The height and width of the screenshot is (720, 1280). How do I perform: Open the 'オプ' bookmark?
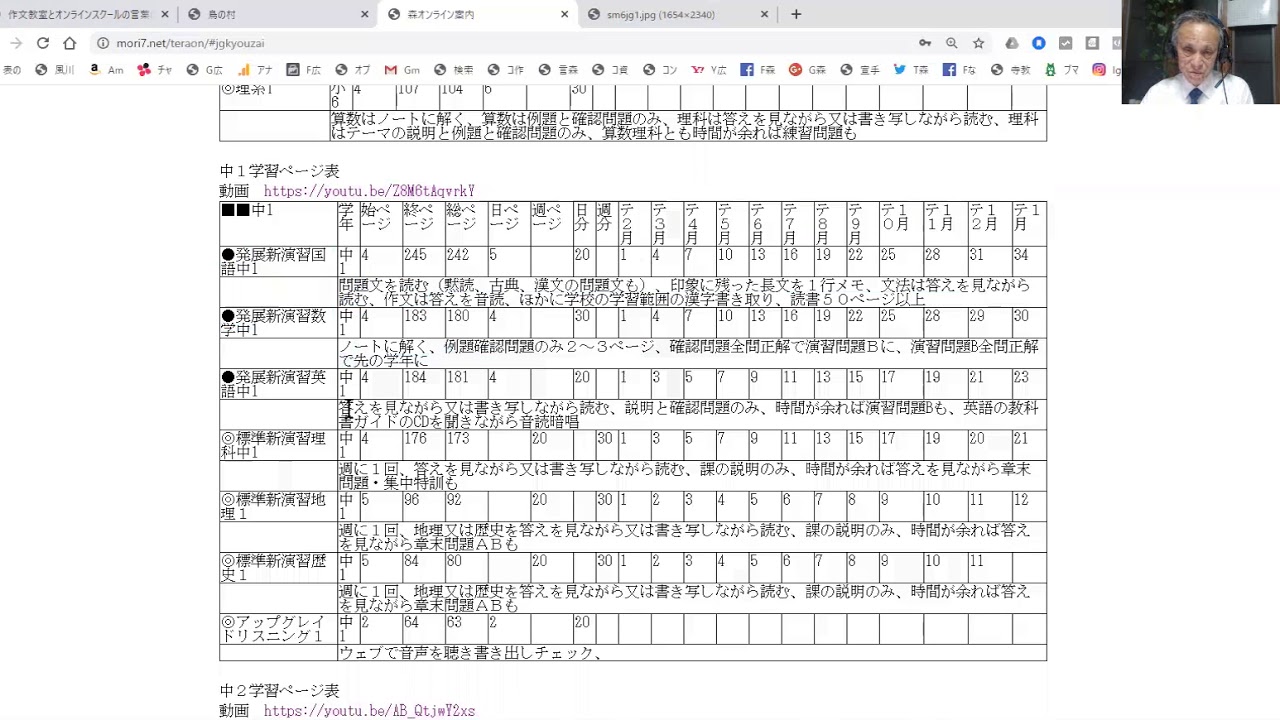coord(353,70)
